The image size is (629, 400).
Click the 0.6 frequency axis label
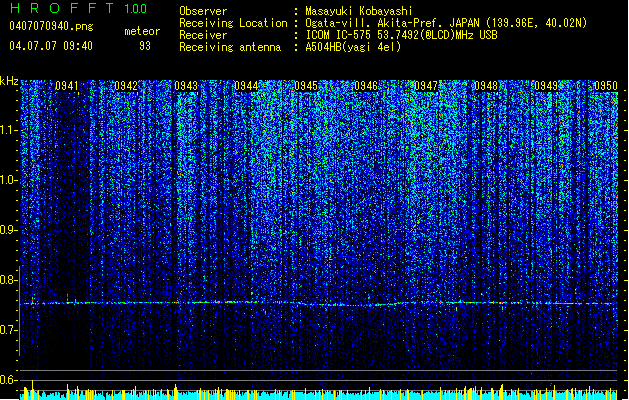9,380
